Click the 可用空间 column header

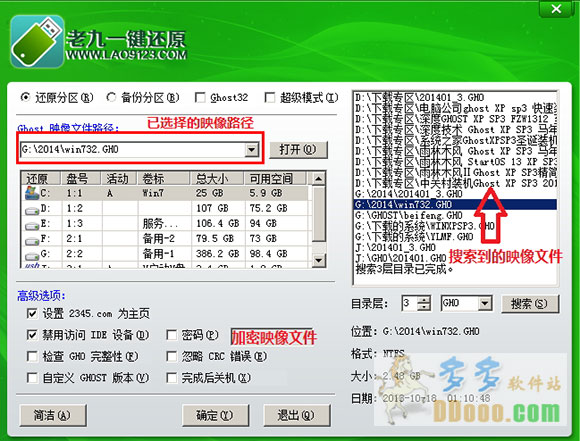(275, 179)
